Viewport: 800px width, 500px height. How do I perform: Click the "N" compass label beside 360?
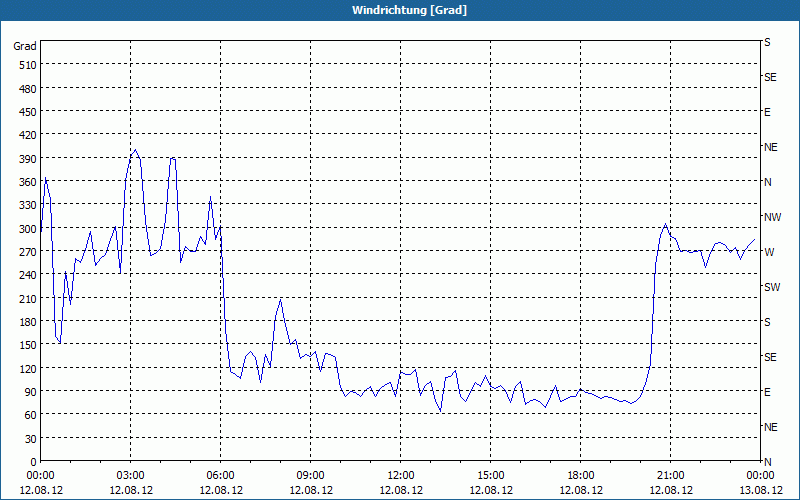[x=768, y=182]
